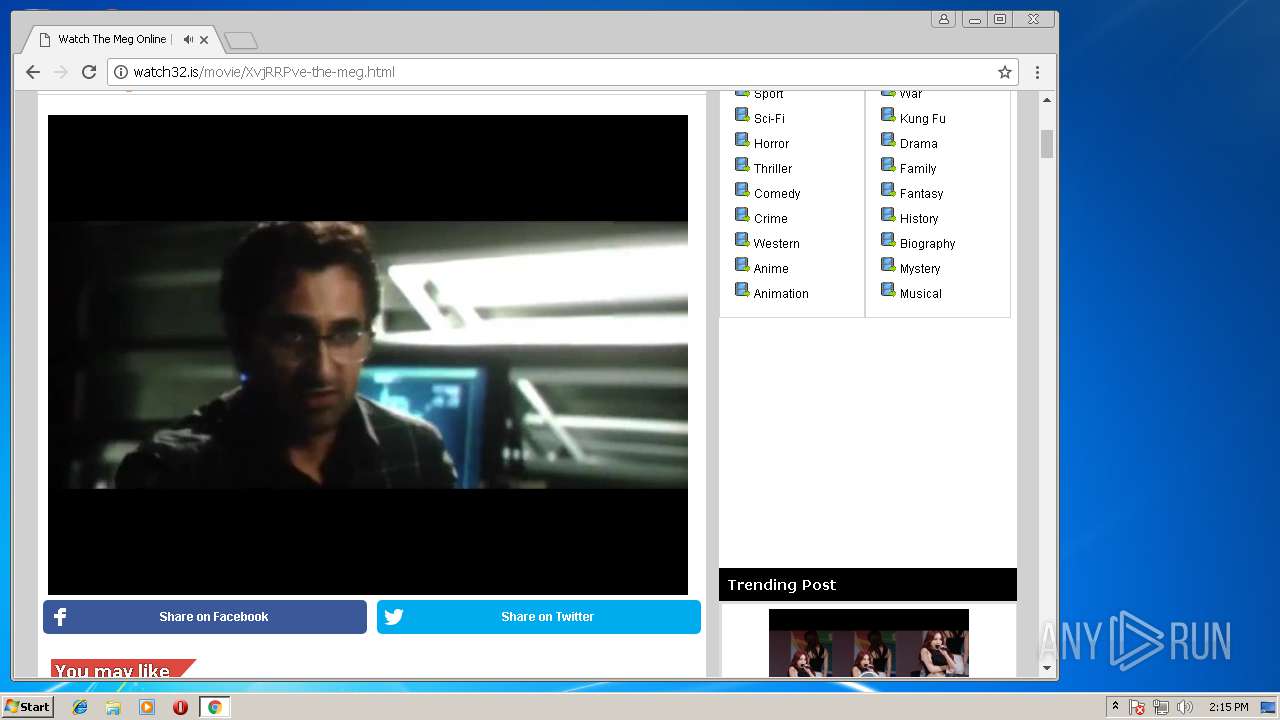Open the Musical genre link
The height and width of the screenshot is (720, 1280).
pyautogui.click(x=920, y=294)
